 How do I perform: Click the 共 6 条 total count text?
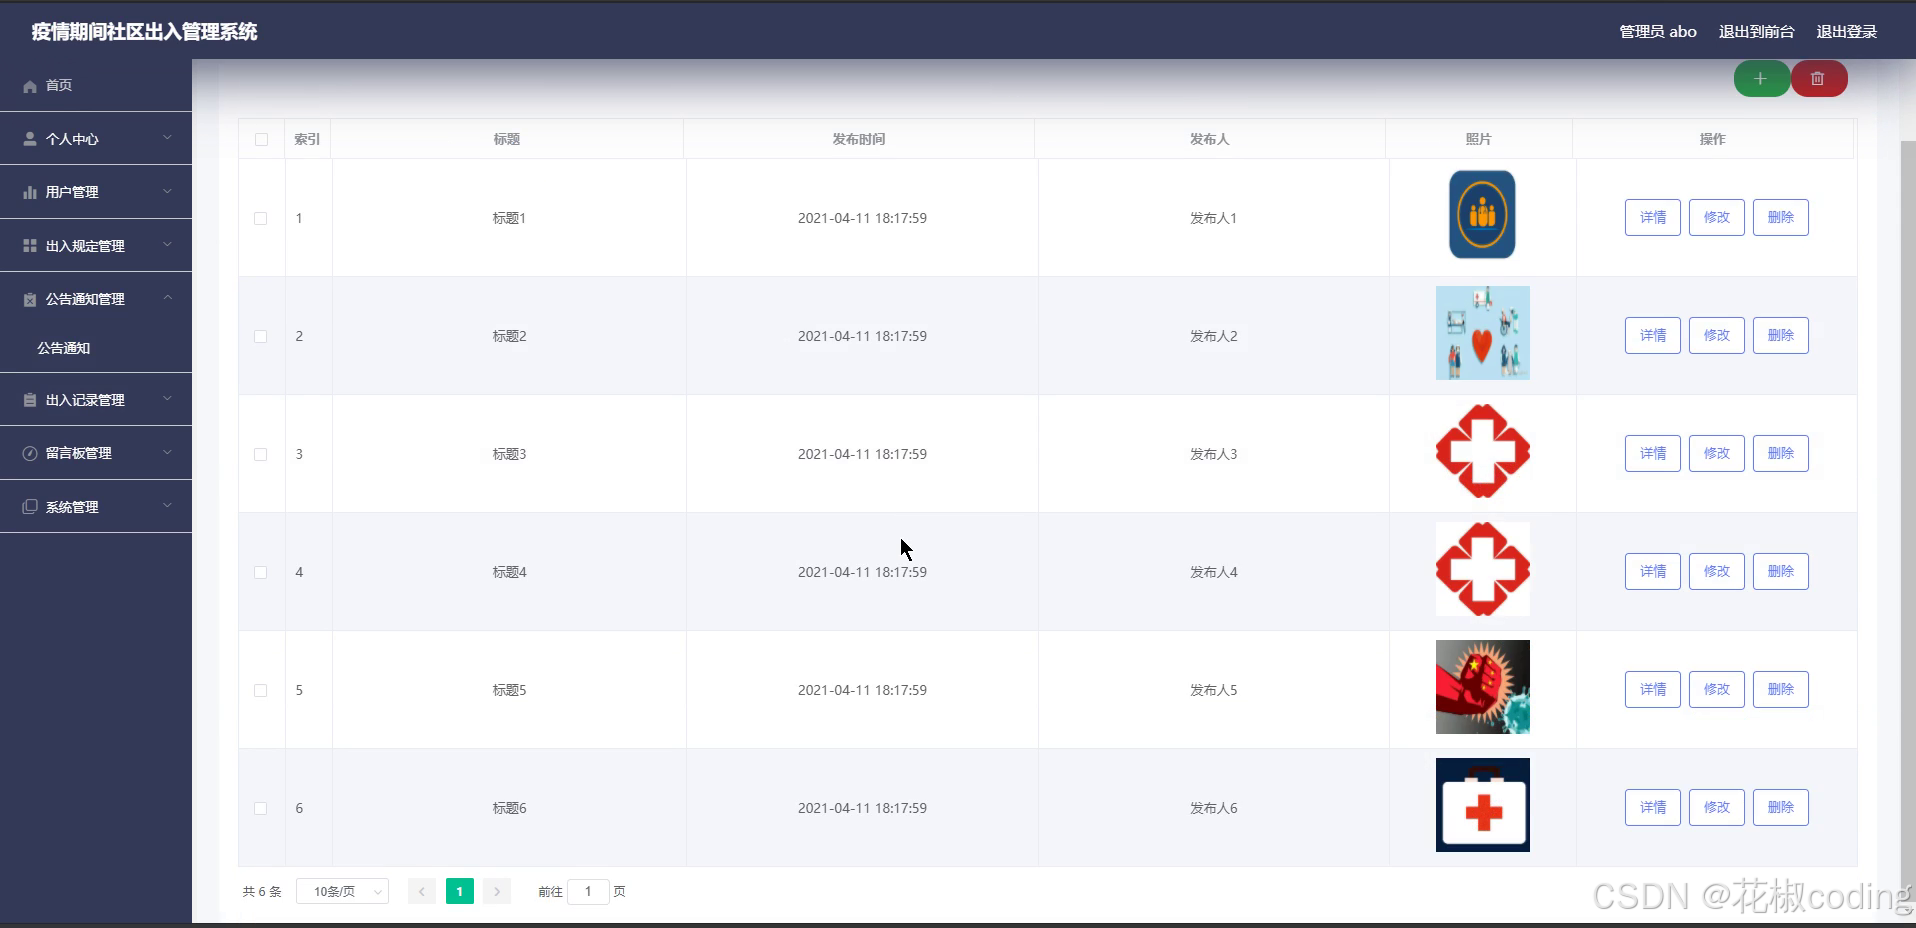point(262,891)
